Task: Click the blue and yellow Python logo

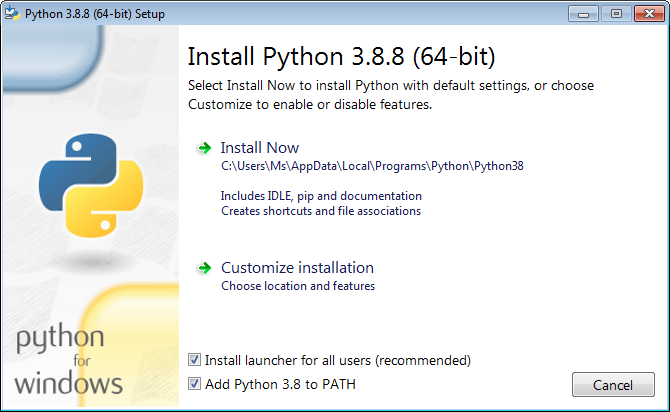Action: (91, 185)
